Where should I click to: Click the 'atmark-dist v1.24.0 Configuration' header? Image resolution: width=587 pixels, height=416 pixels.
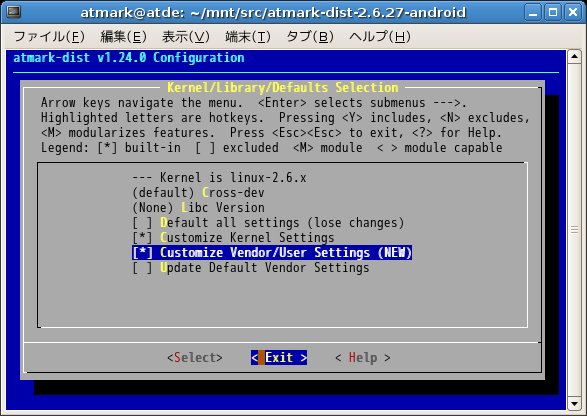pyautogui.click(x=129, y=58)
